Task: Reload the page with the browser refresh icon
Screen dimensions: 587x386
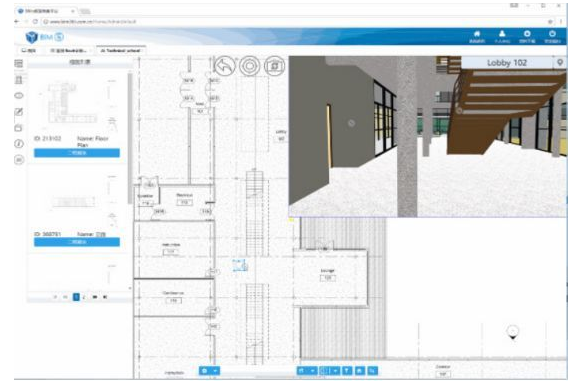Action: coord(35,22)
